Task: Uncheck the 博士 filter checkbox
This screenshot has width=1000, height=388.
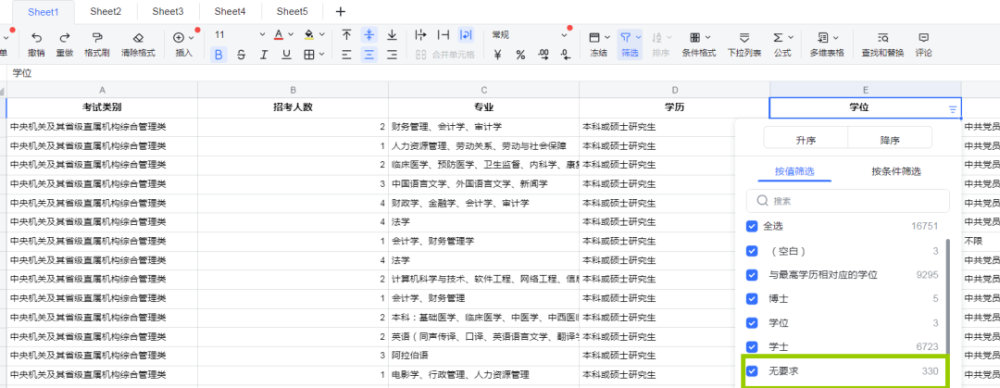Action: point(752,299)
